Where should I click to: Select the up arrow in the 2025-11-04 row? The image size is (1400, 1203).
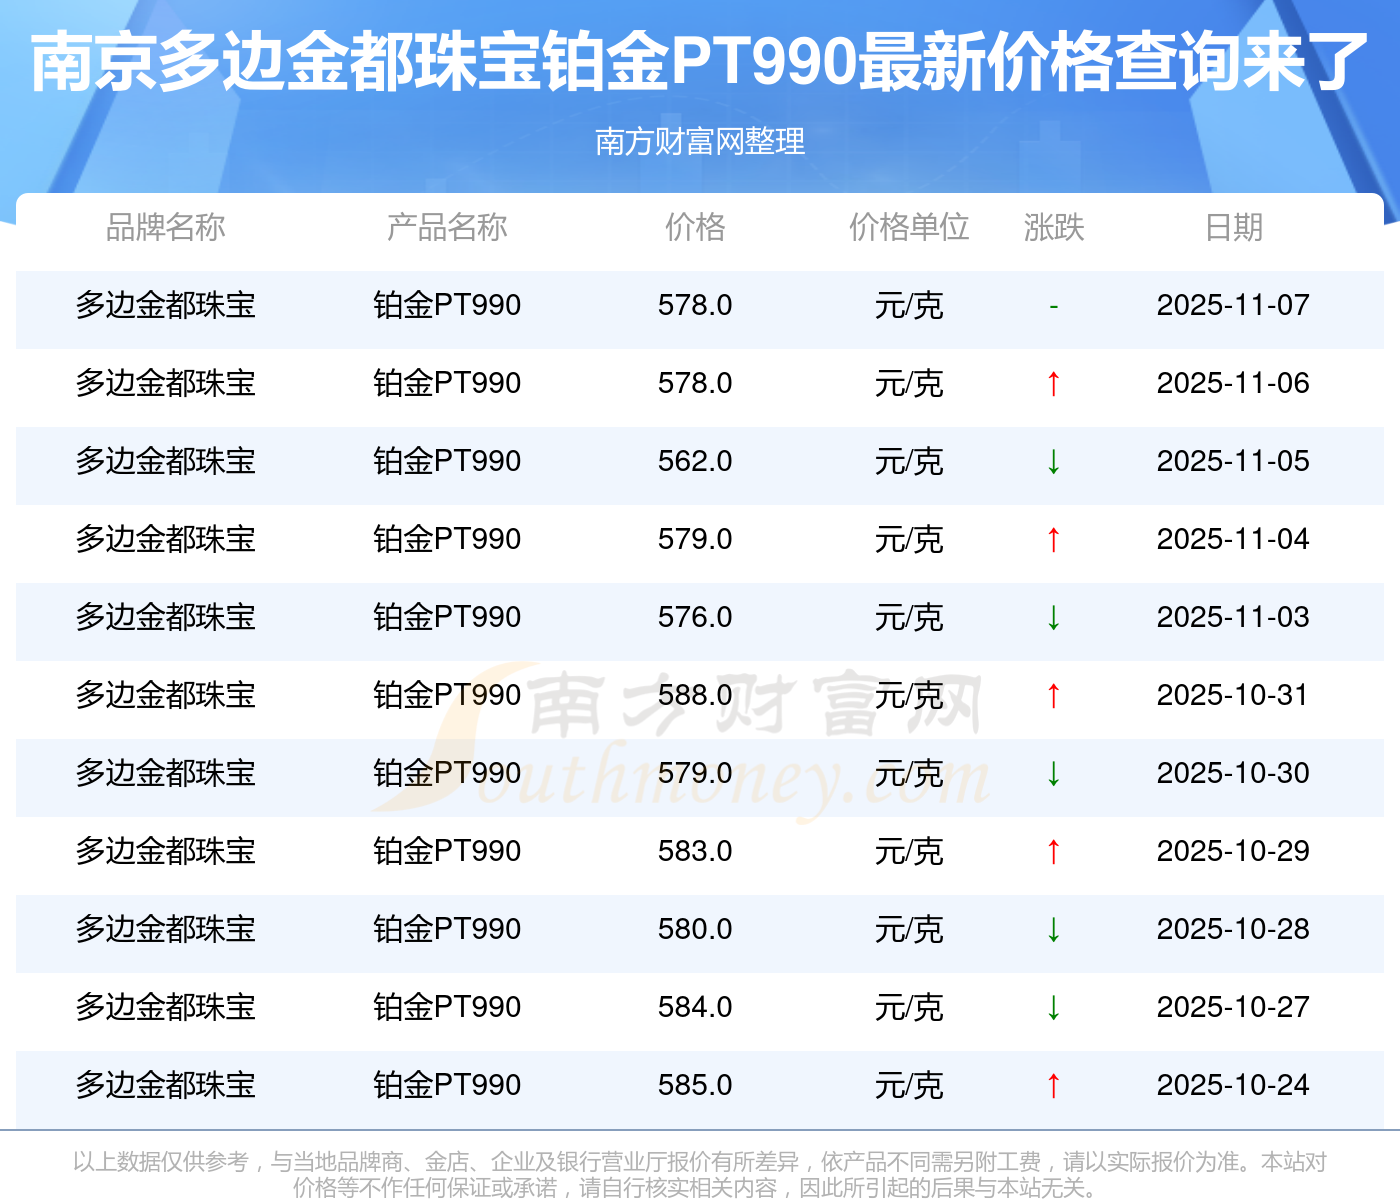pyautogui.click(x=1053, y=539)
